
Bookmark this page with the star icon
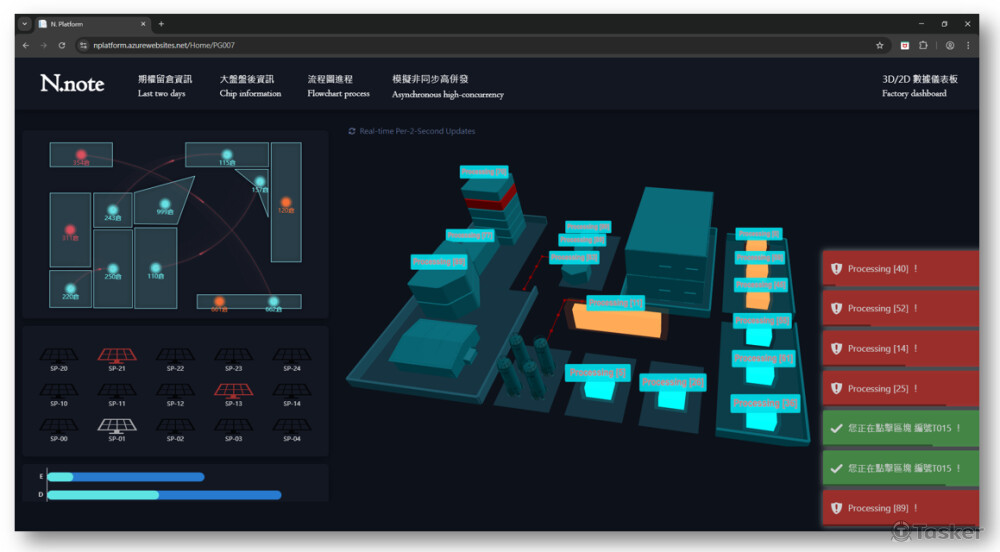tap(879, 45)
